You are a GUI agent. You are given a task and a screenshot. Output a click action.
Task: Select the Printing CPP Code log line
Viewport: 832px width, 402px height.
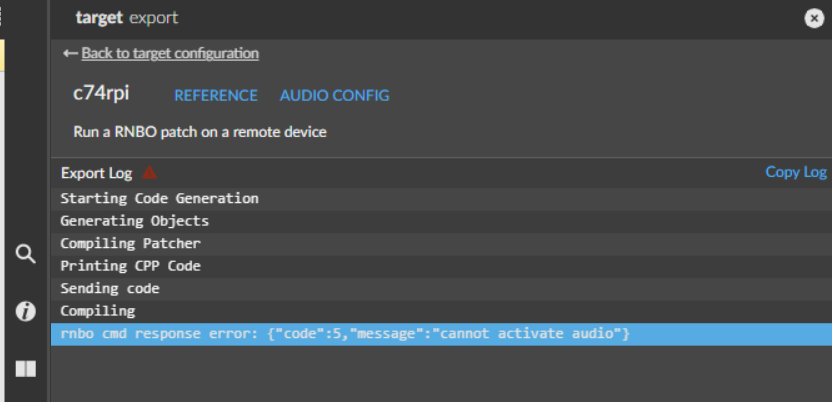click(x=441, y=266)
